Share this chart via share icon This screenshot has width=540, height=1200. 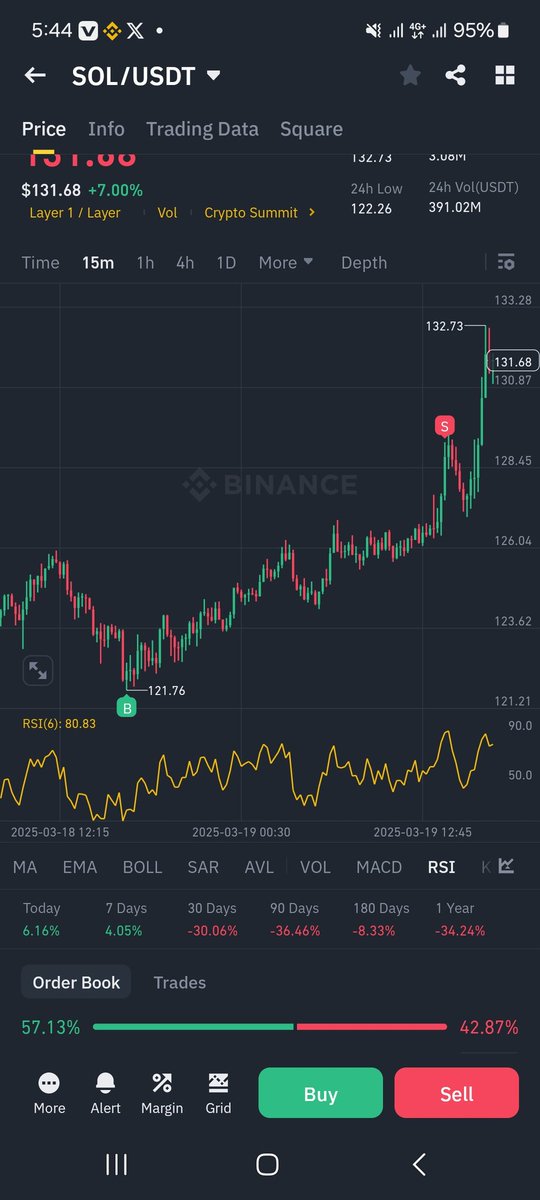coord(456,75)
